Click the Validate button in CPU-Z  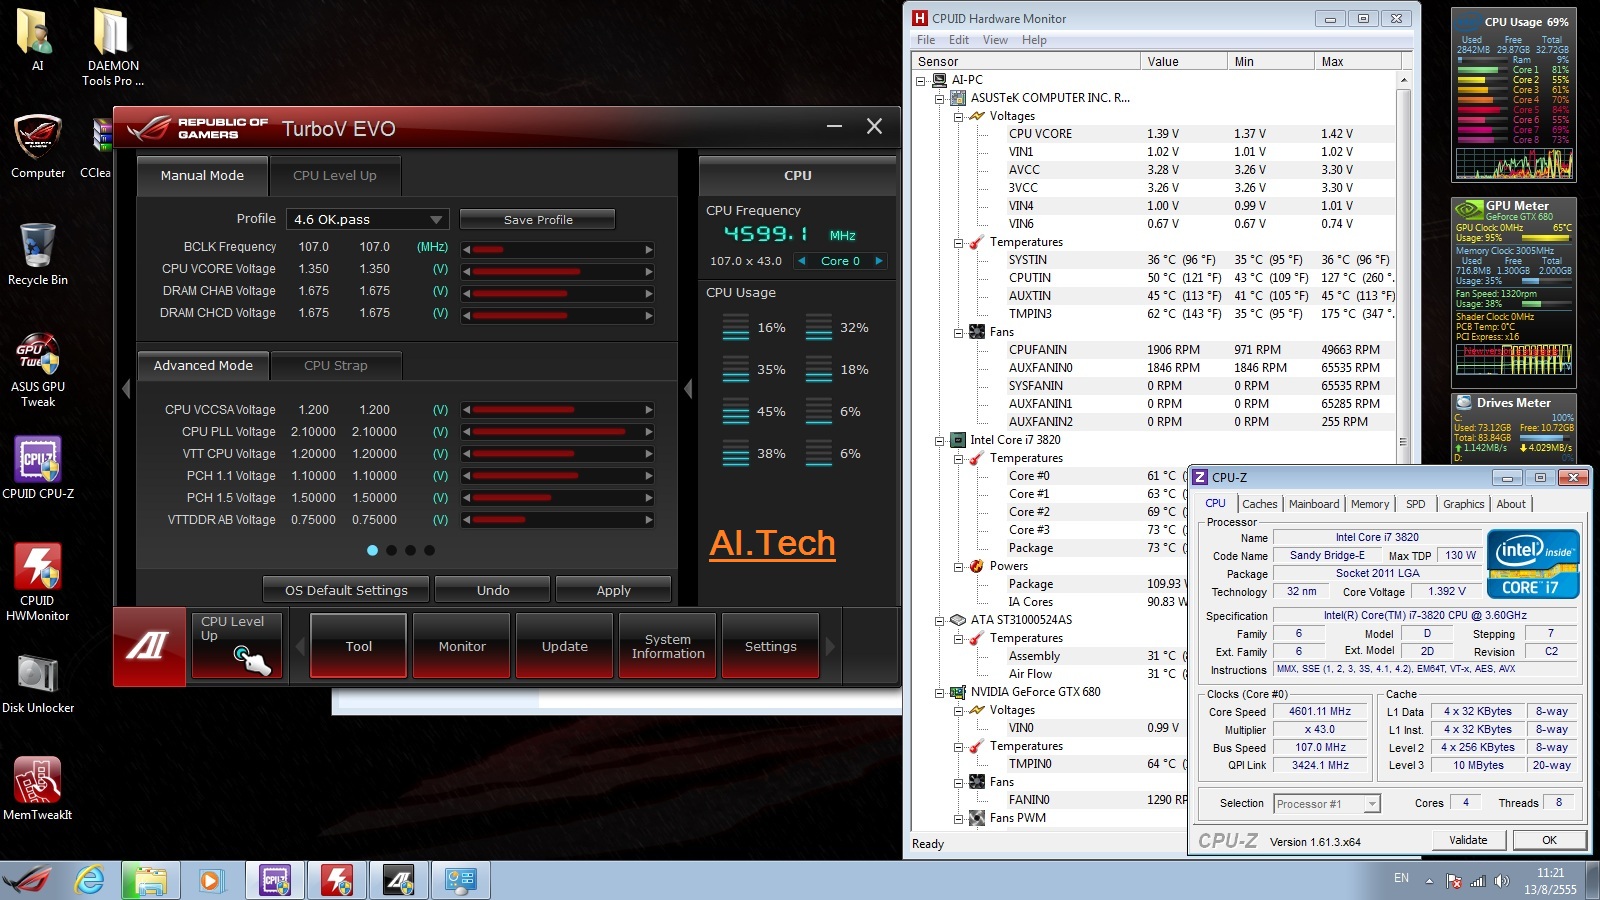(x=1468, y=840)
